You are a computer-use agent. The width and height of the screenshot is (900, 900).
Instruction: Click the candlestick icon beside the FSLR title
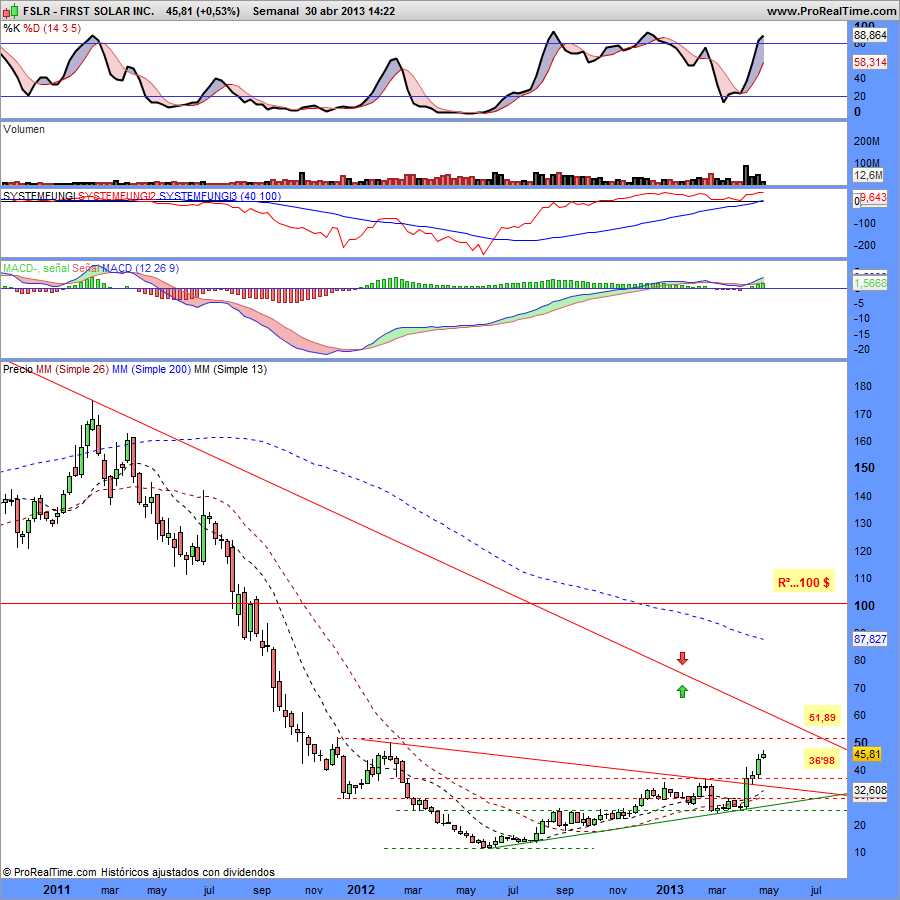point(11,10)
